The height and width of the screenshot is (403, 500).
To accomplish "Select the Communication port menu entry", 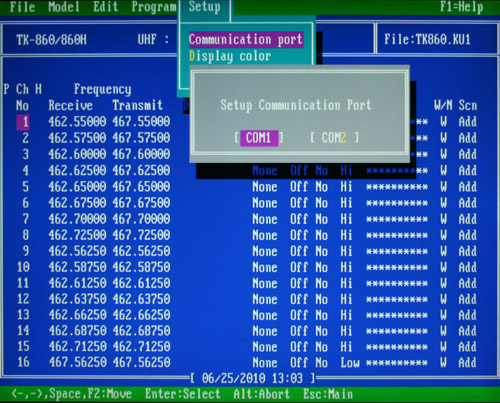I will pos(246,40).
